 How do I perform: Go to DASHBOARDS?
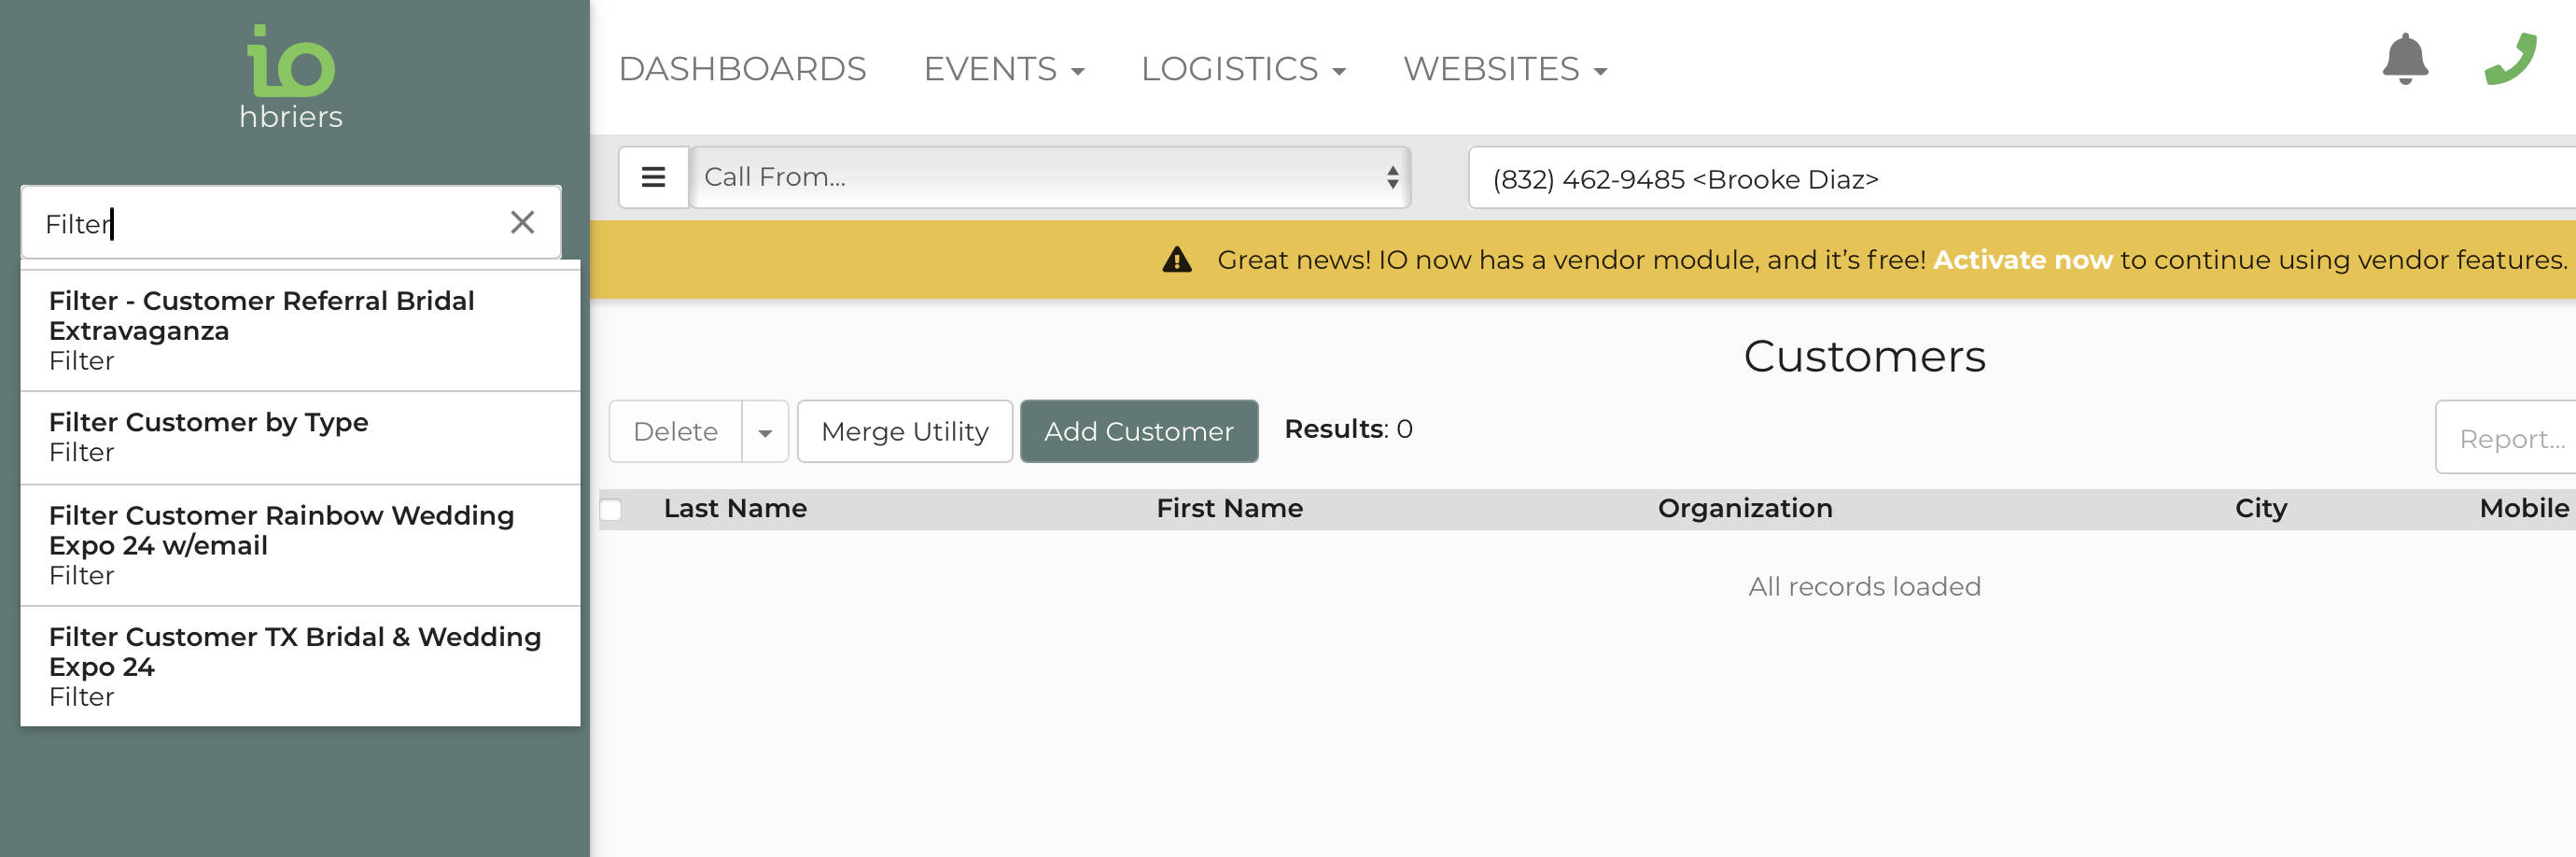click(x=742, y=69)
